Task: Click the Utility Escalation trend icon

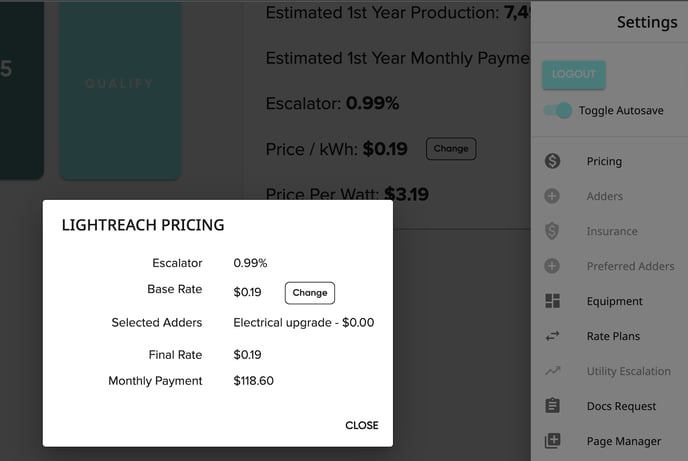Action: point(552,371)
